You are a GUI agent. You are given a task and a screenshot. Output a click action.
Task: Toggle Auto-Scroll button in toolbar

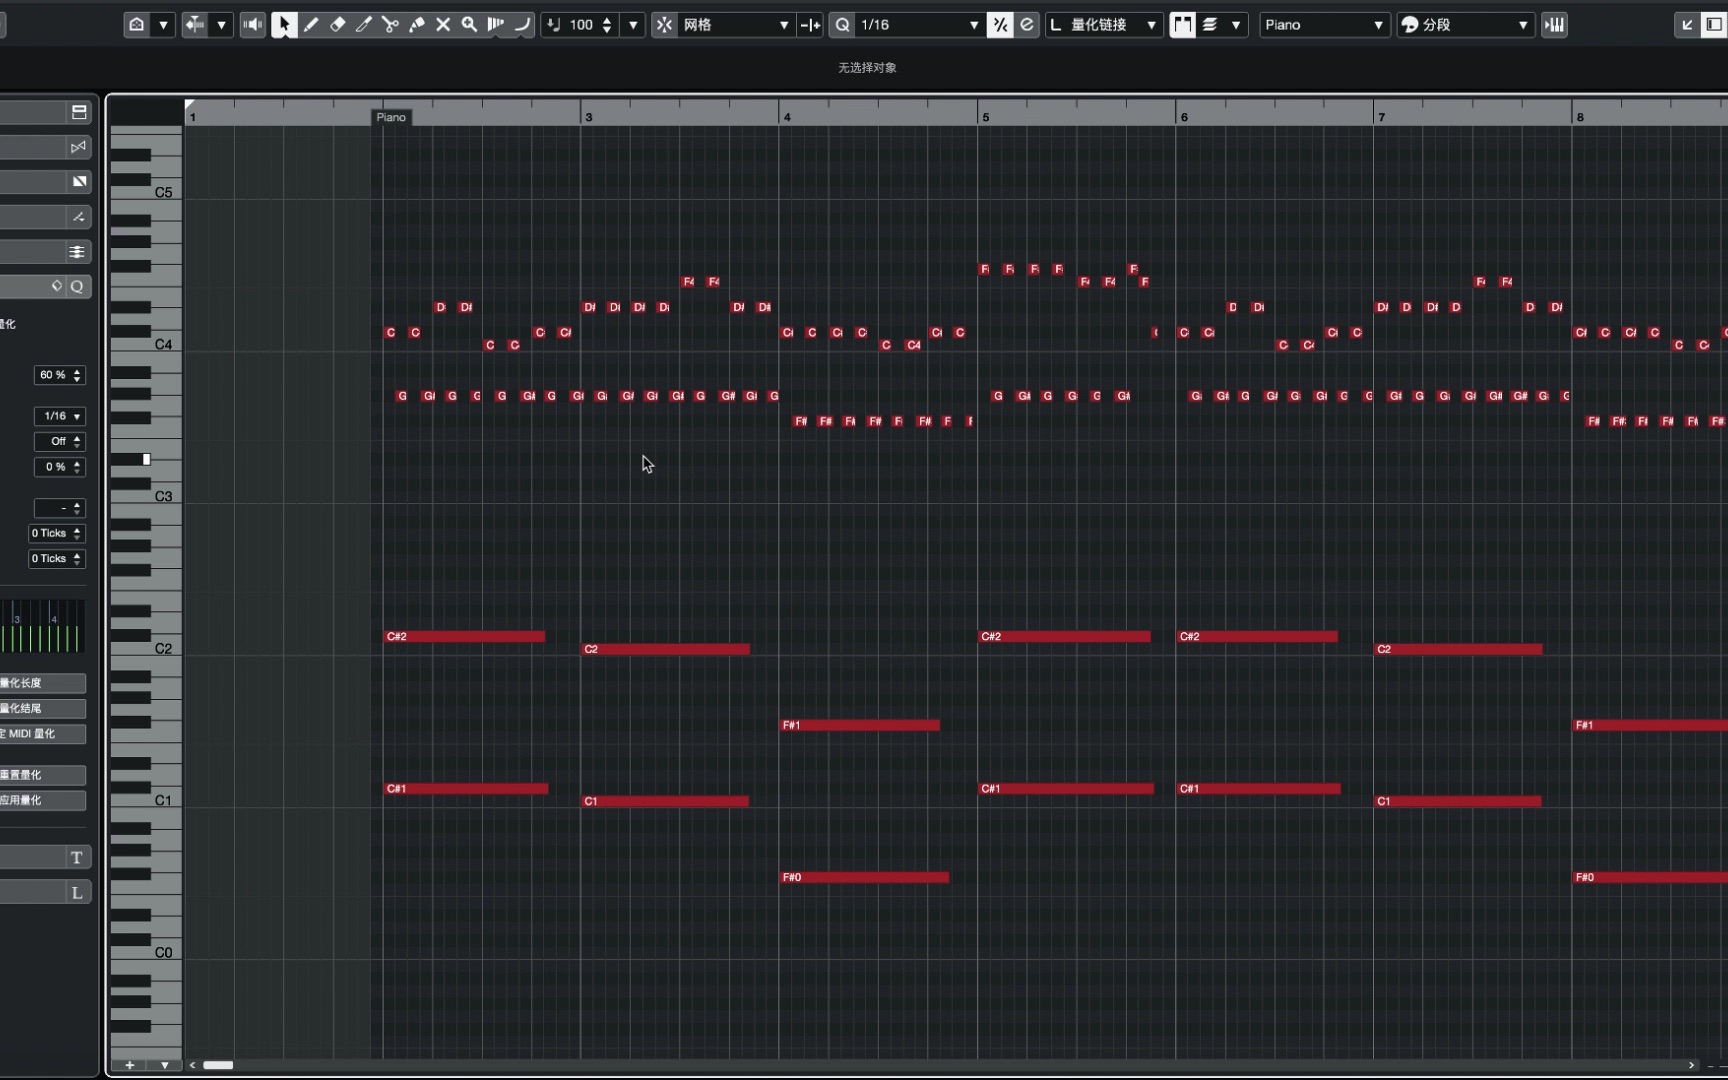(195, 25)
